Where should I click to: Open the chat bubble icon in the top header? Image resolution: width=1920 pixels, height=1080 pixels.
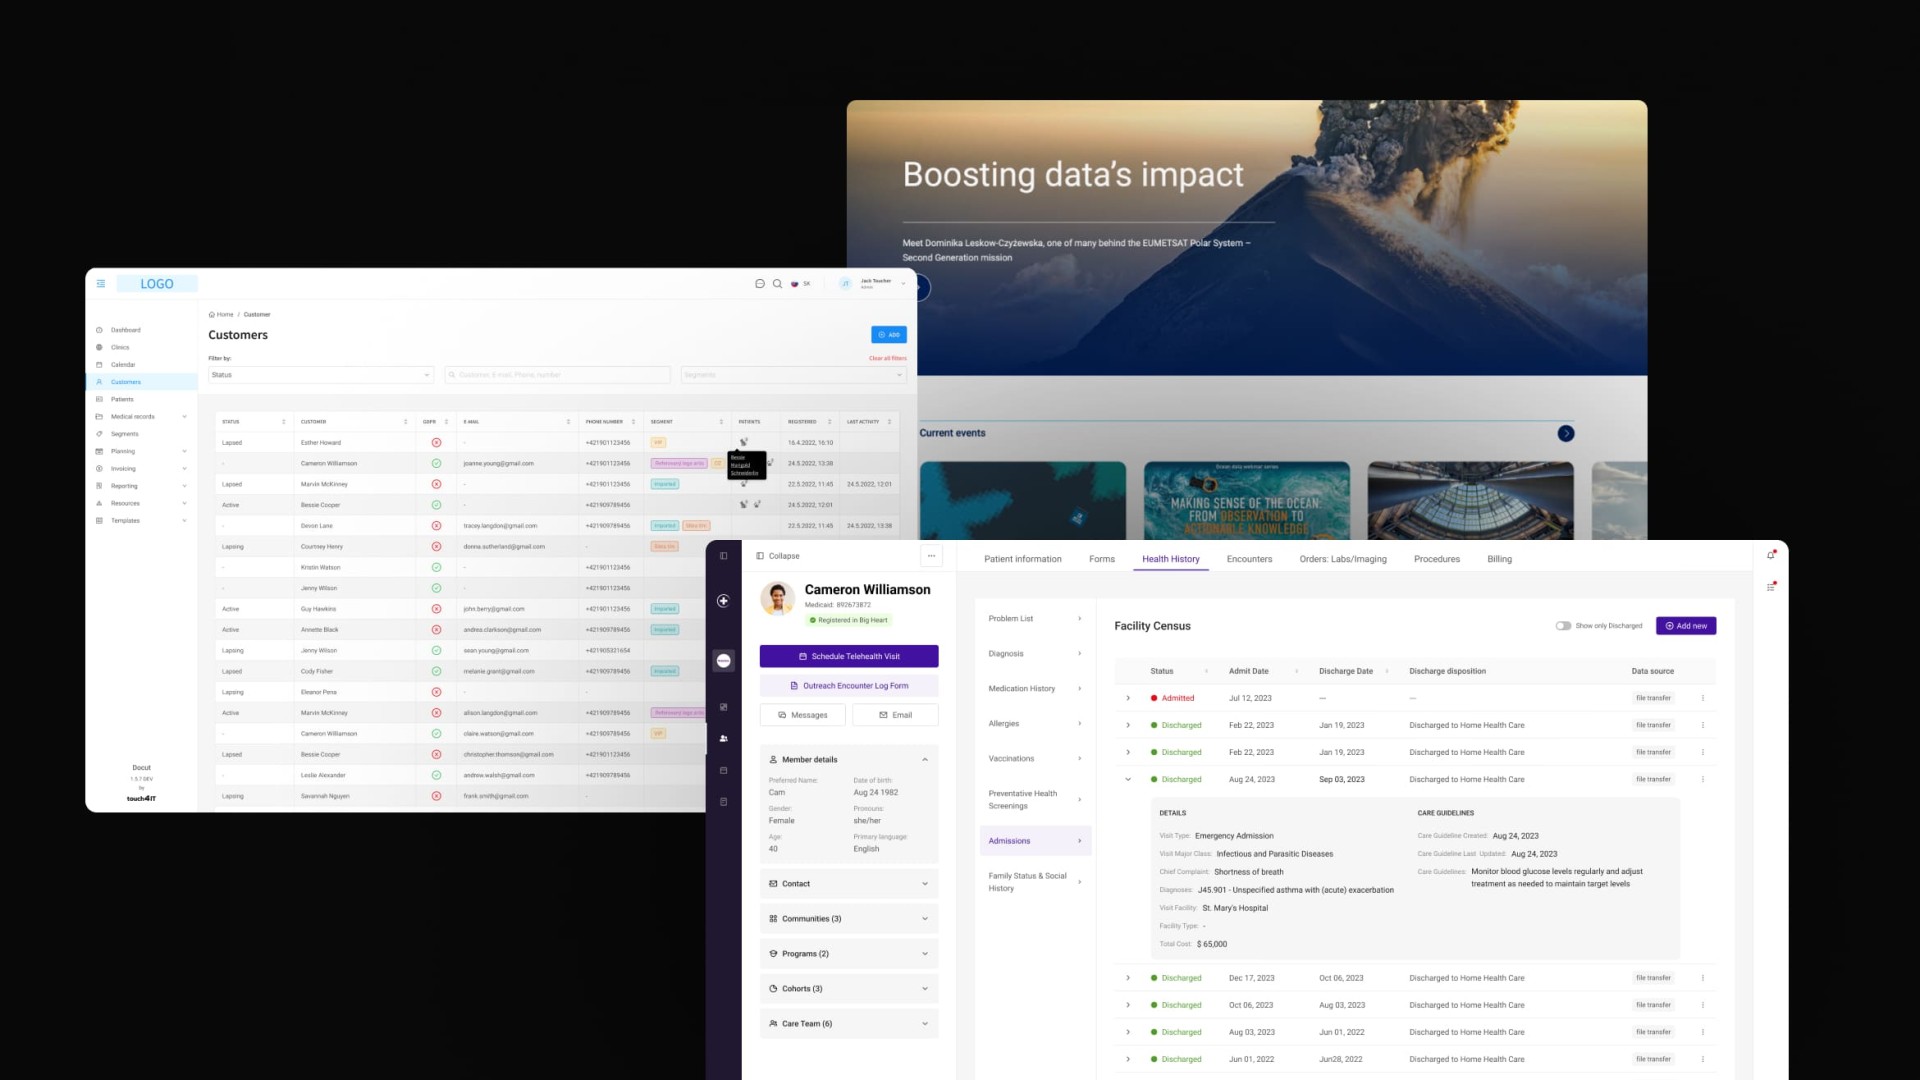[760, 283]
